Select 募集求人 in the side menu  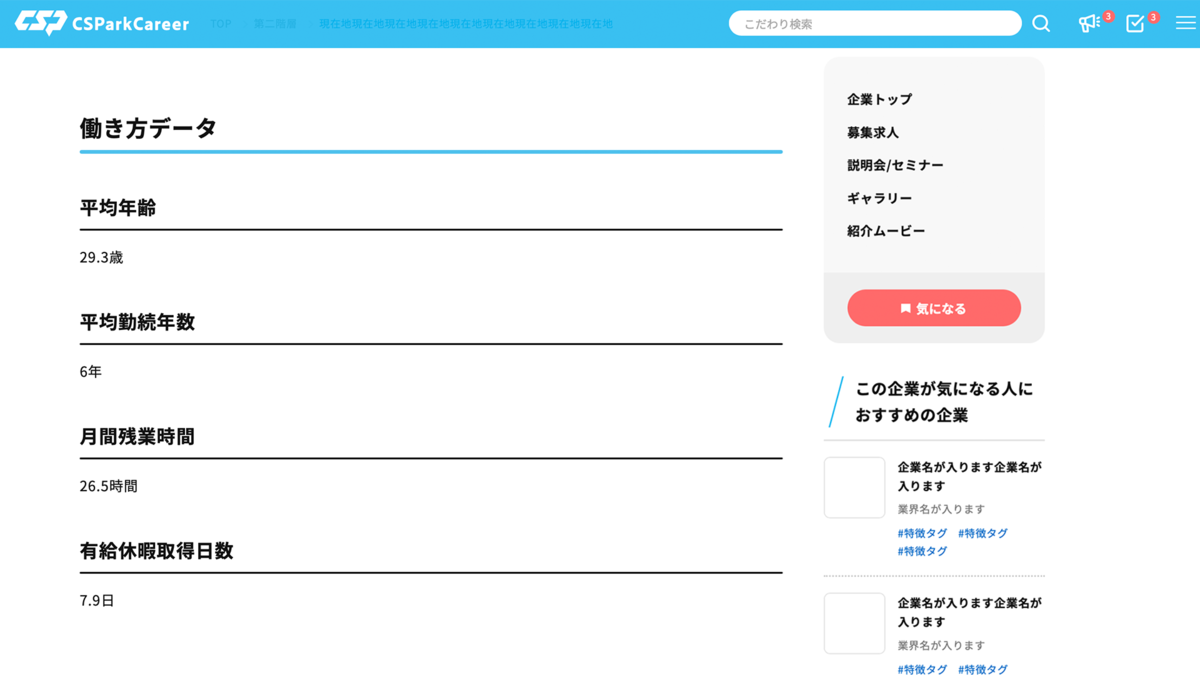point(872,132)
